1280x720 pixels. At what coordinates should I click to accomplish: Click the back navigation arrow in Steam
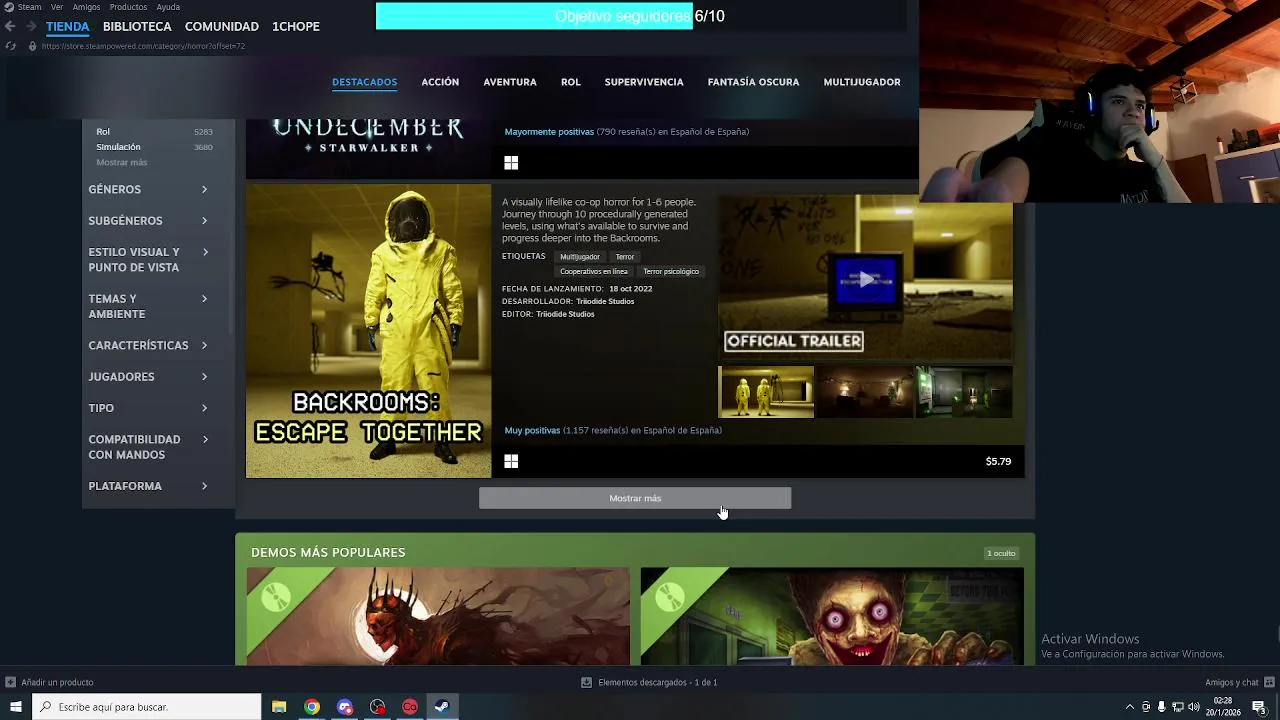pyautogui.click(x=10, y=26)
